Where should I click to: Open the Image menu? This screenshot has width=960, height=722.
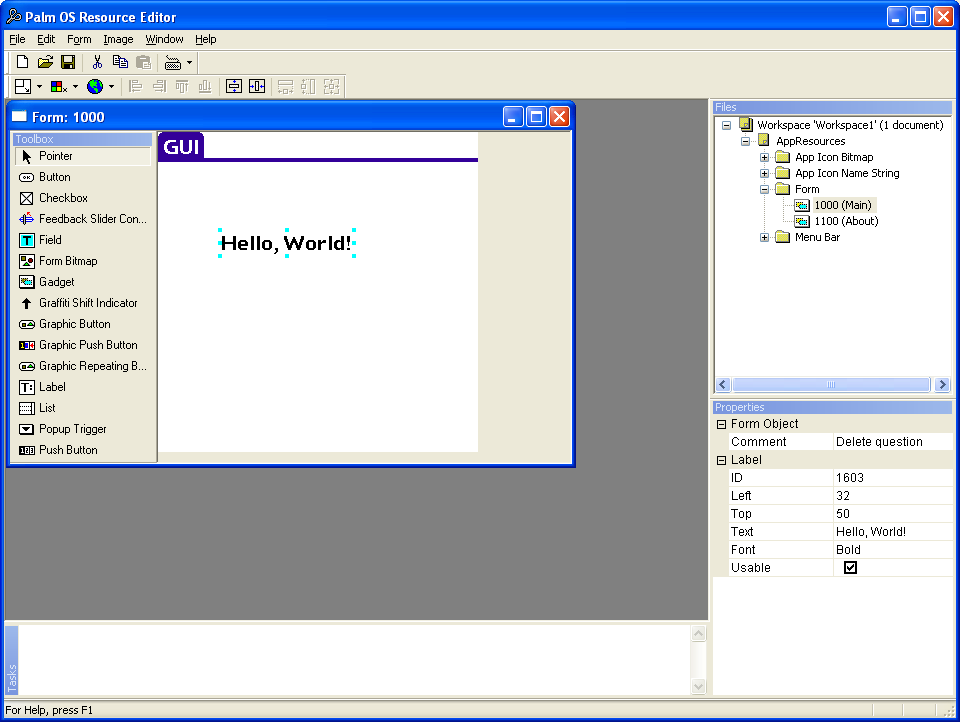click(118, 39)
